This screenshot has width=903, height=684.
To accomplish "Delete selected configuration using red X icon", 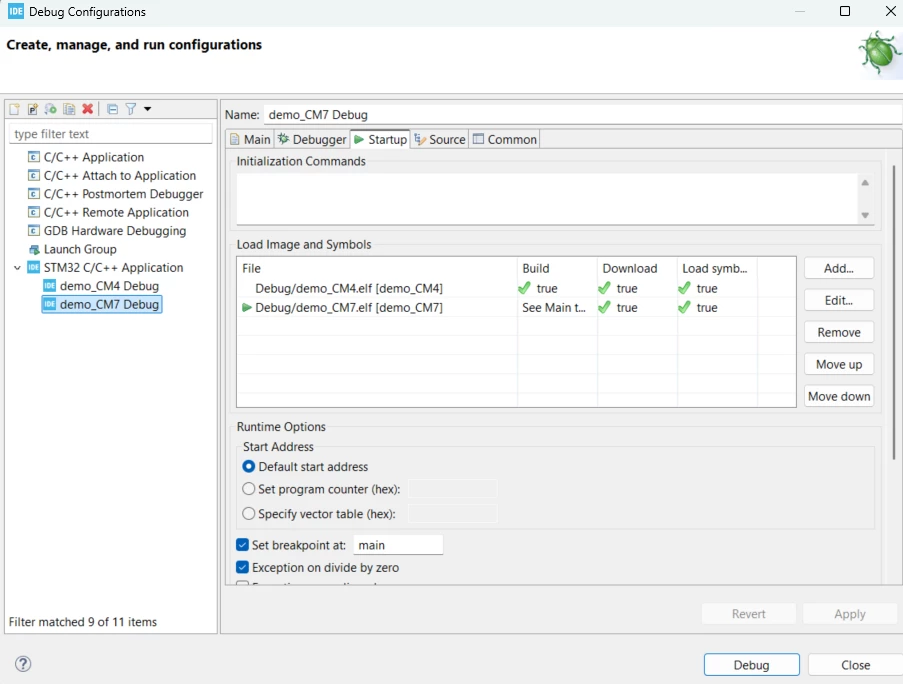I will (88, 109).
